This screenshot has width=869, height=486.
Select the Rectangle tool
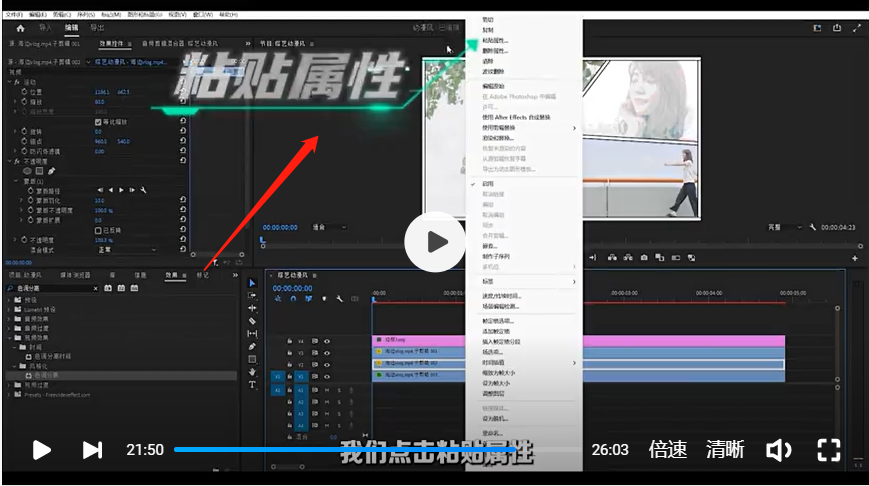point(252,359)
